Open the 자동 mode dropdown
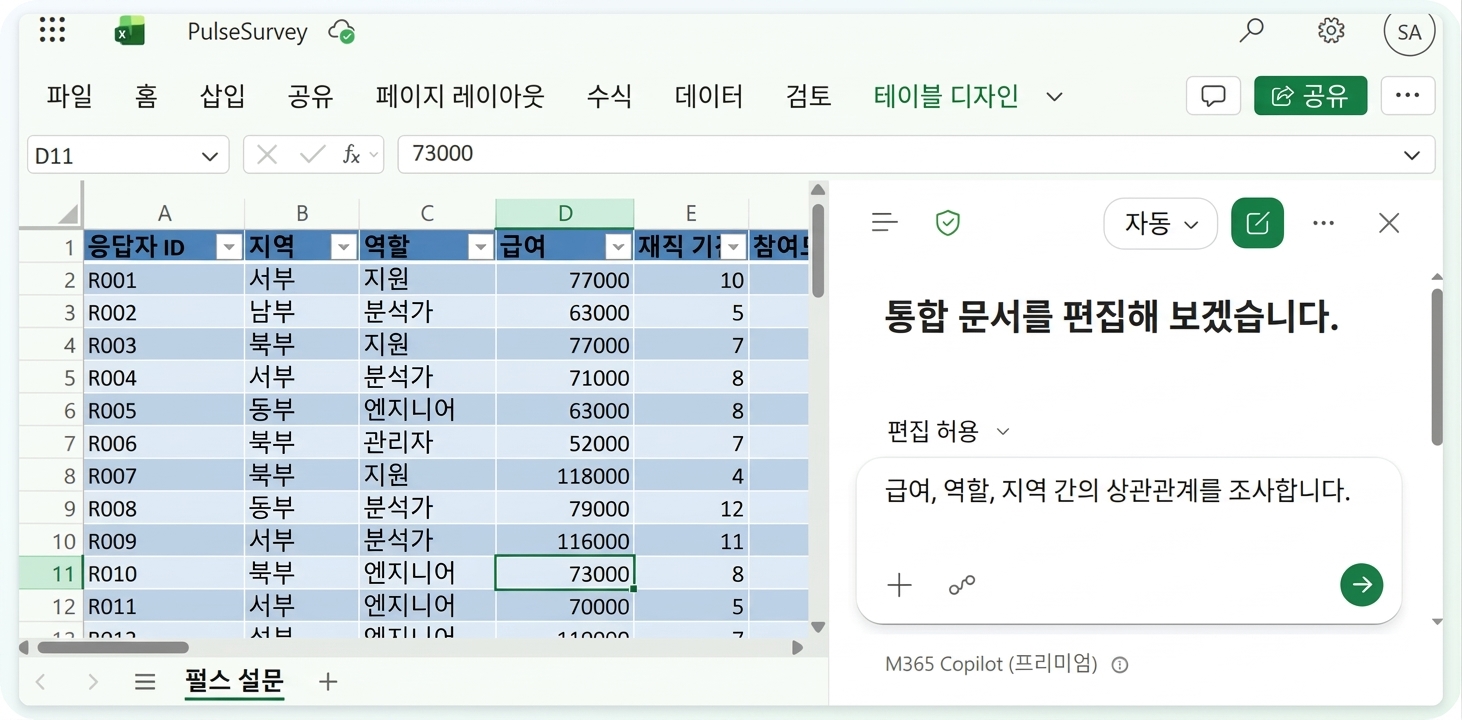Screen dimensions: 1462x720 (x=1160, y=223)
